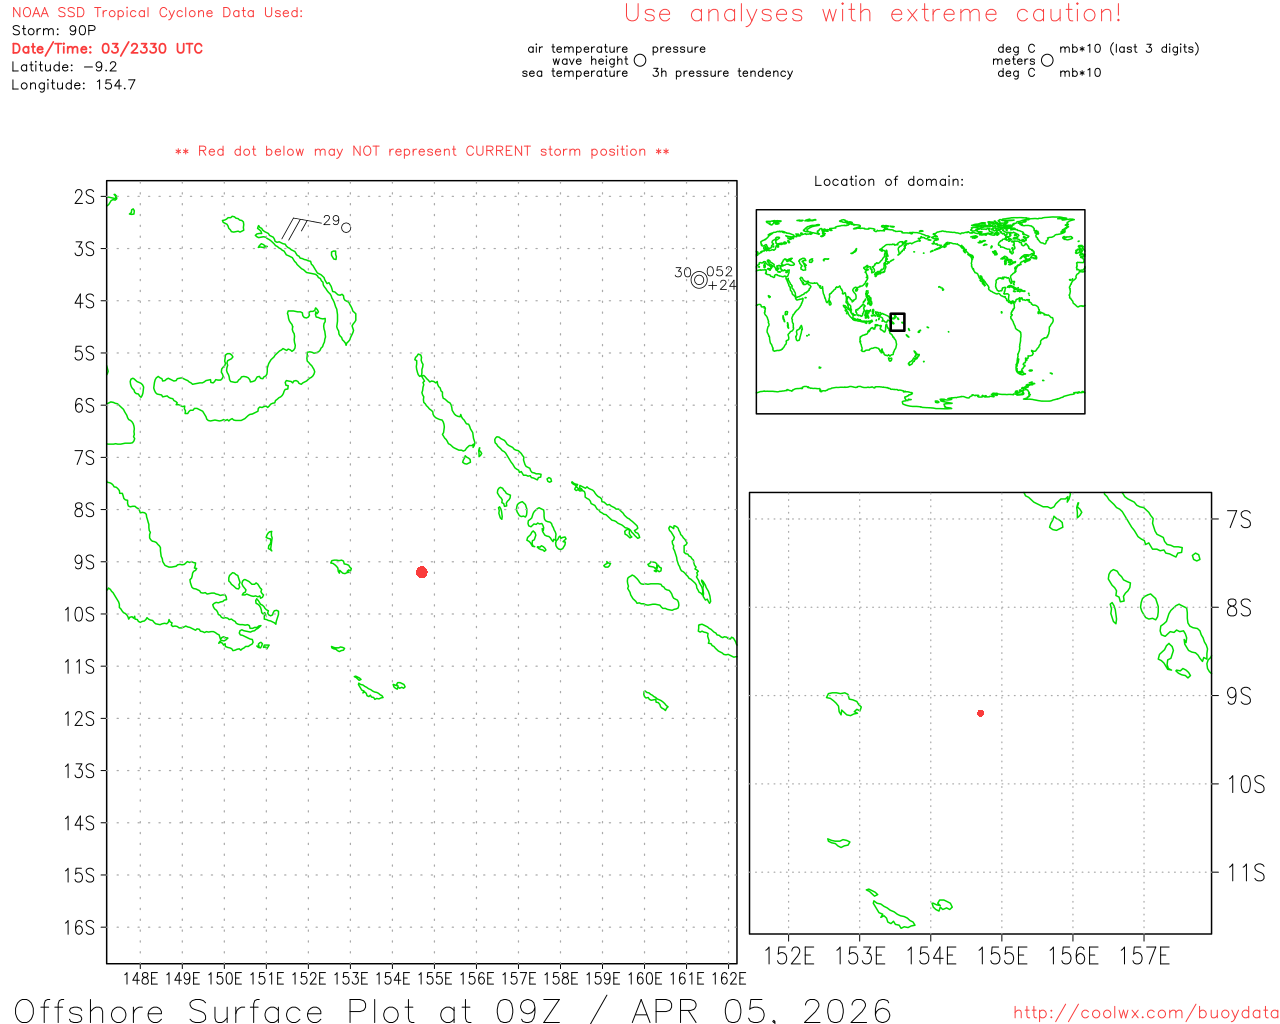Click the 10S label on inset map axis
1280x1024 pixels.
[1245, 785]
